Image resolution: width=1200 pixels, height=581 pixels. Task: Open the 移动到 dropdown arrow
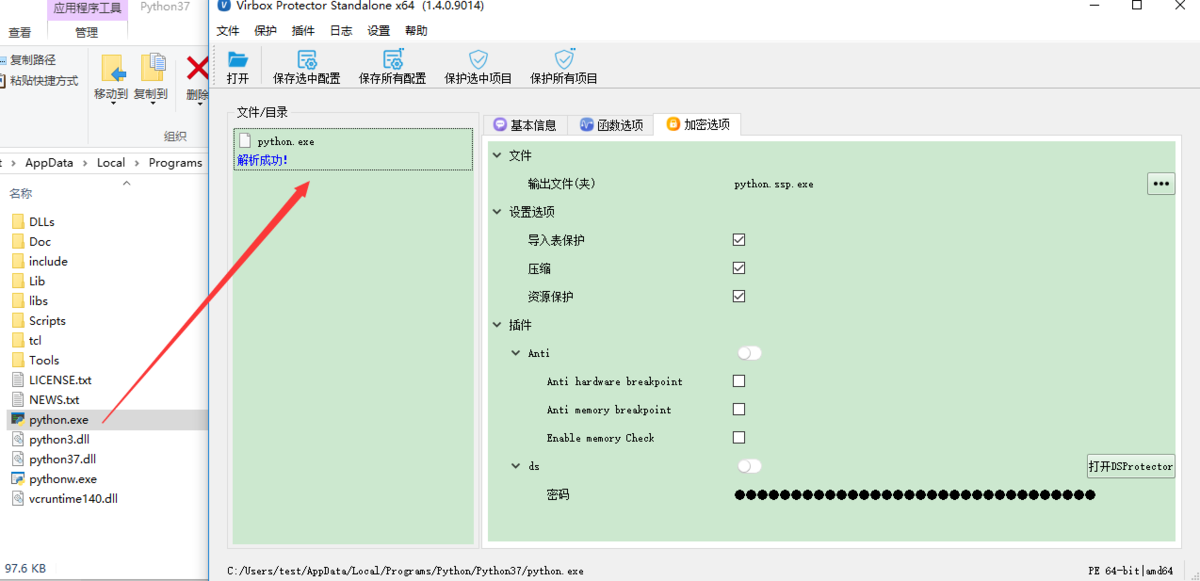coord(113,104)
